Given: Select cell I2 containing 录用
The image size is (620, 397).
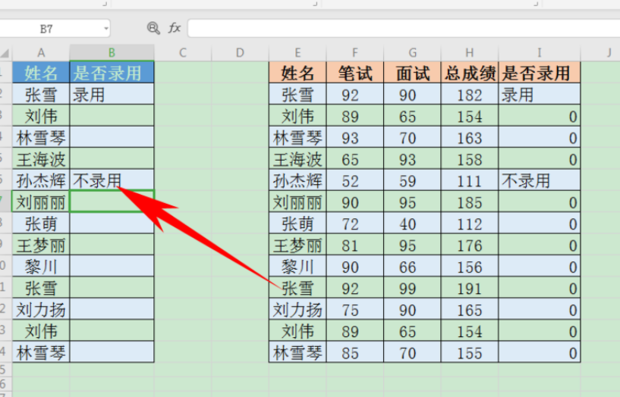Looking at the screenshot, I should pos(539,94).
